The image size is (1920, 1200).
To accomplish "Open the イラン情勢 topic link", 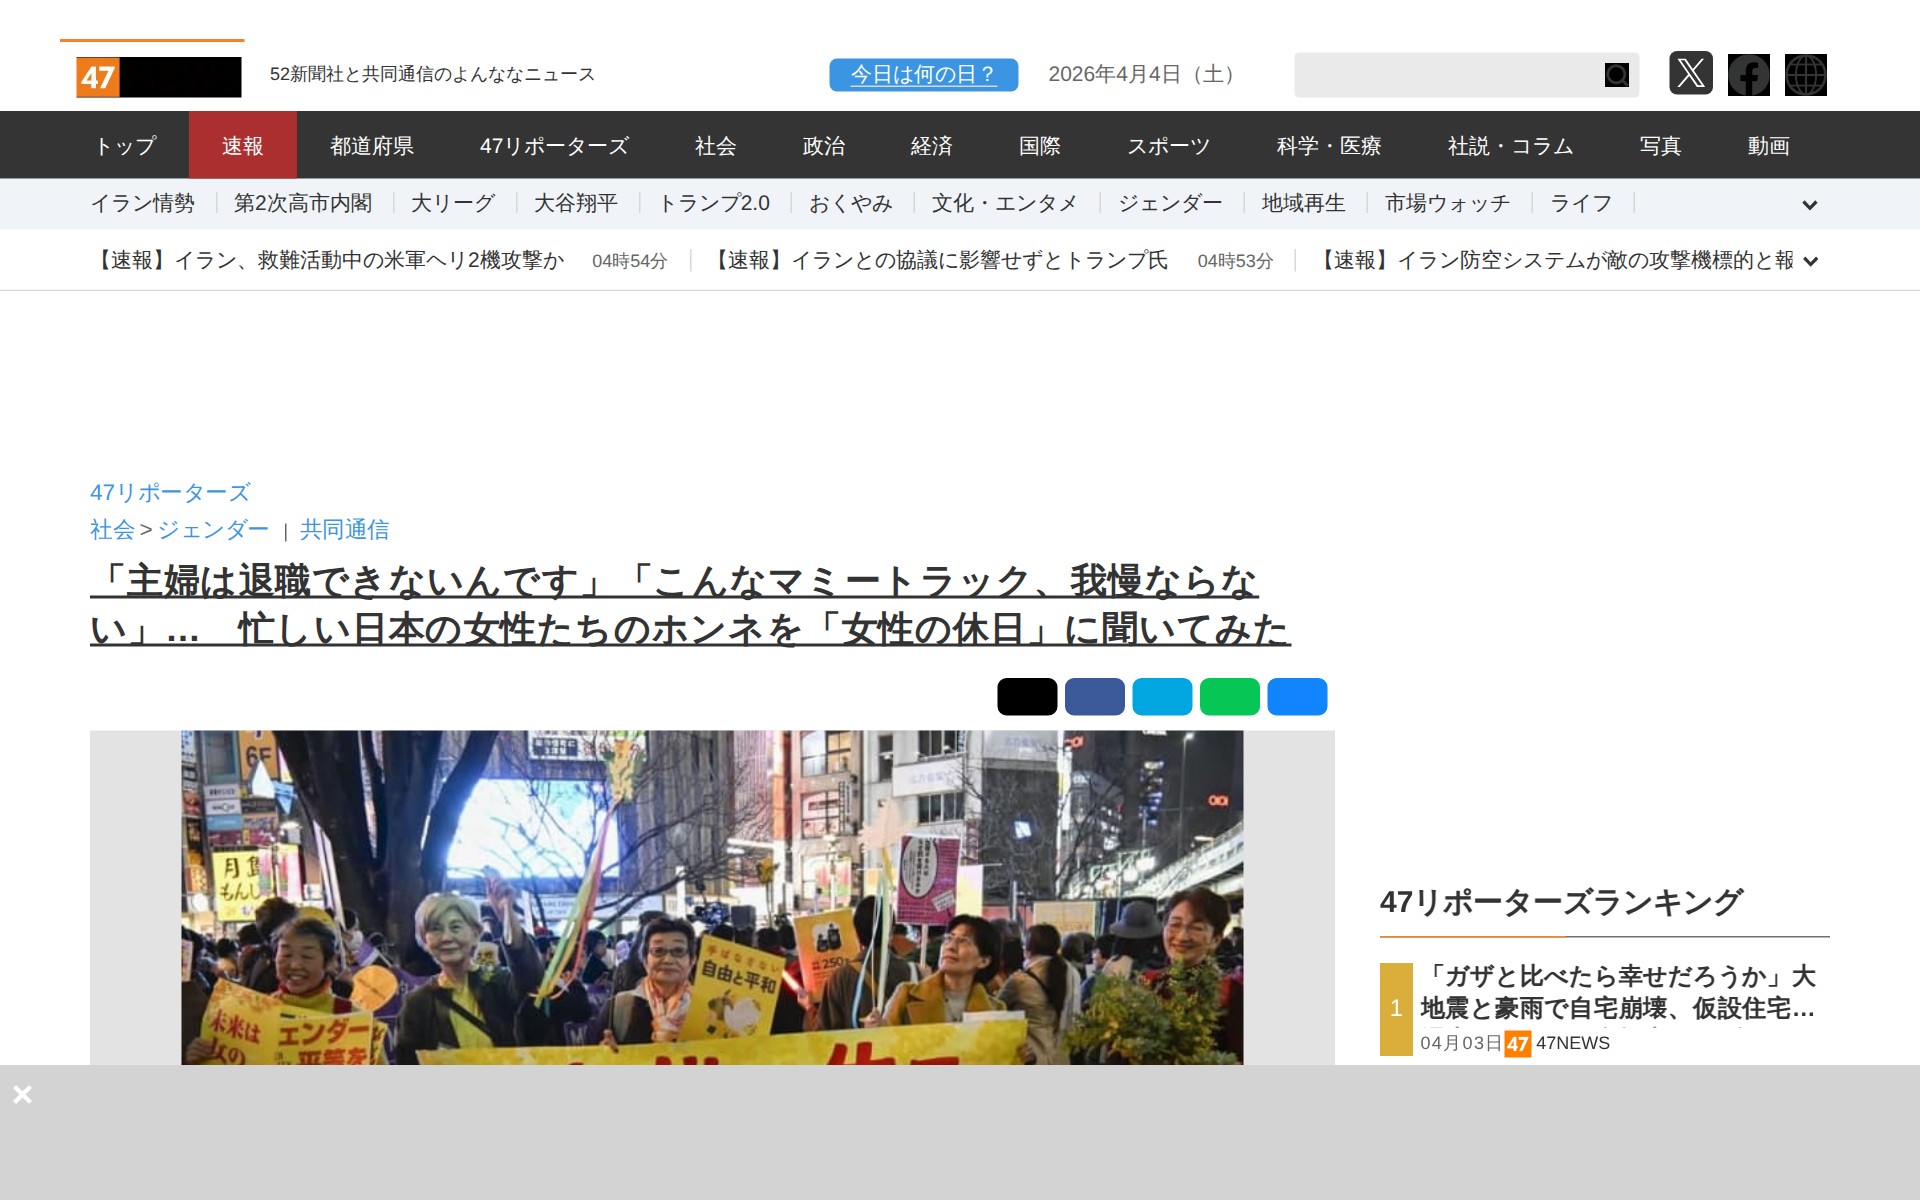I will [143, 204].
